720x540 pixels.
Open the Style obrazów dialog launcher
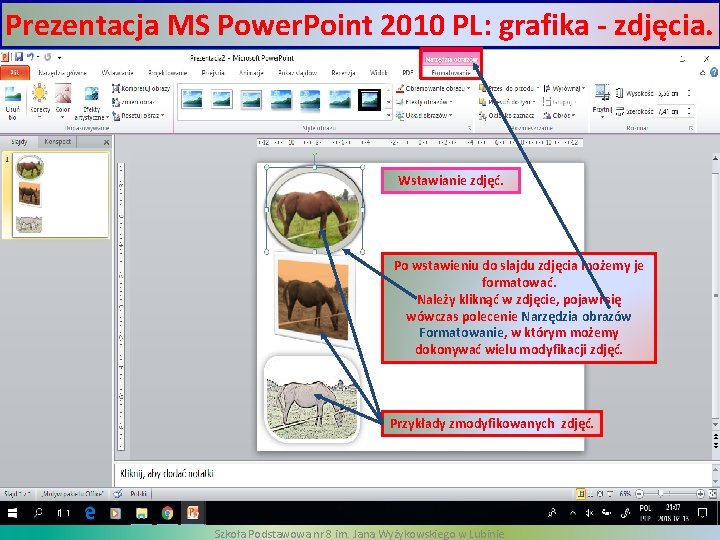(469, 129)
